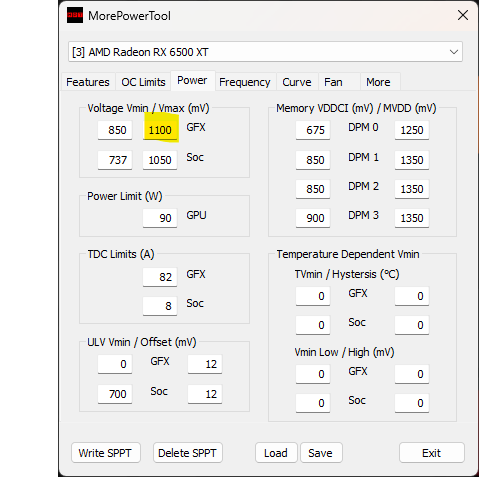Click the ULV Vmin Soc field showing 700

pyautogui.click(x=115, y=394)
